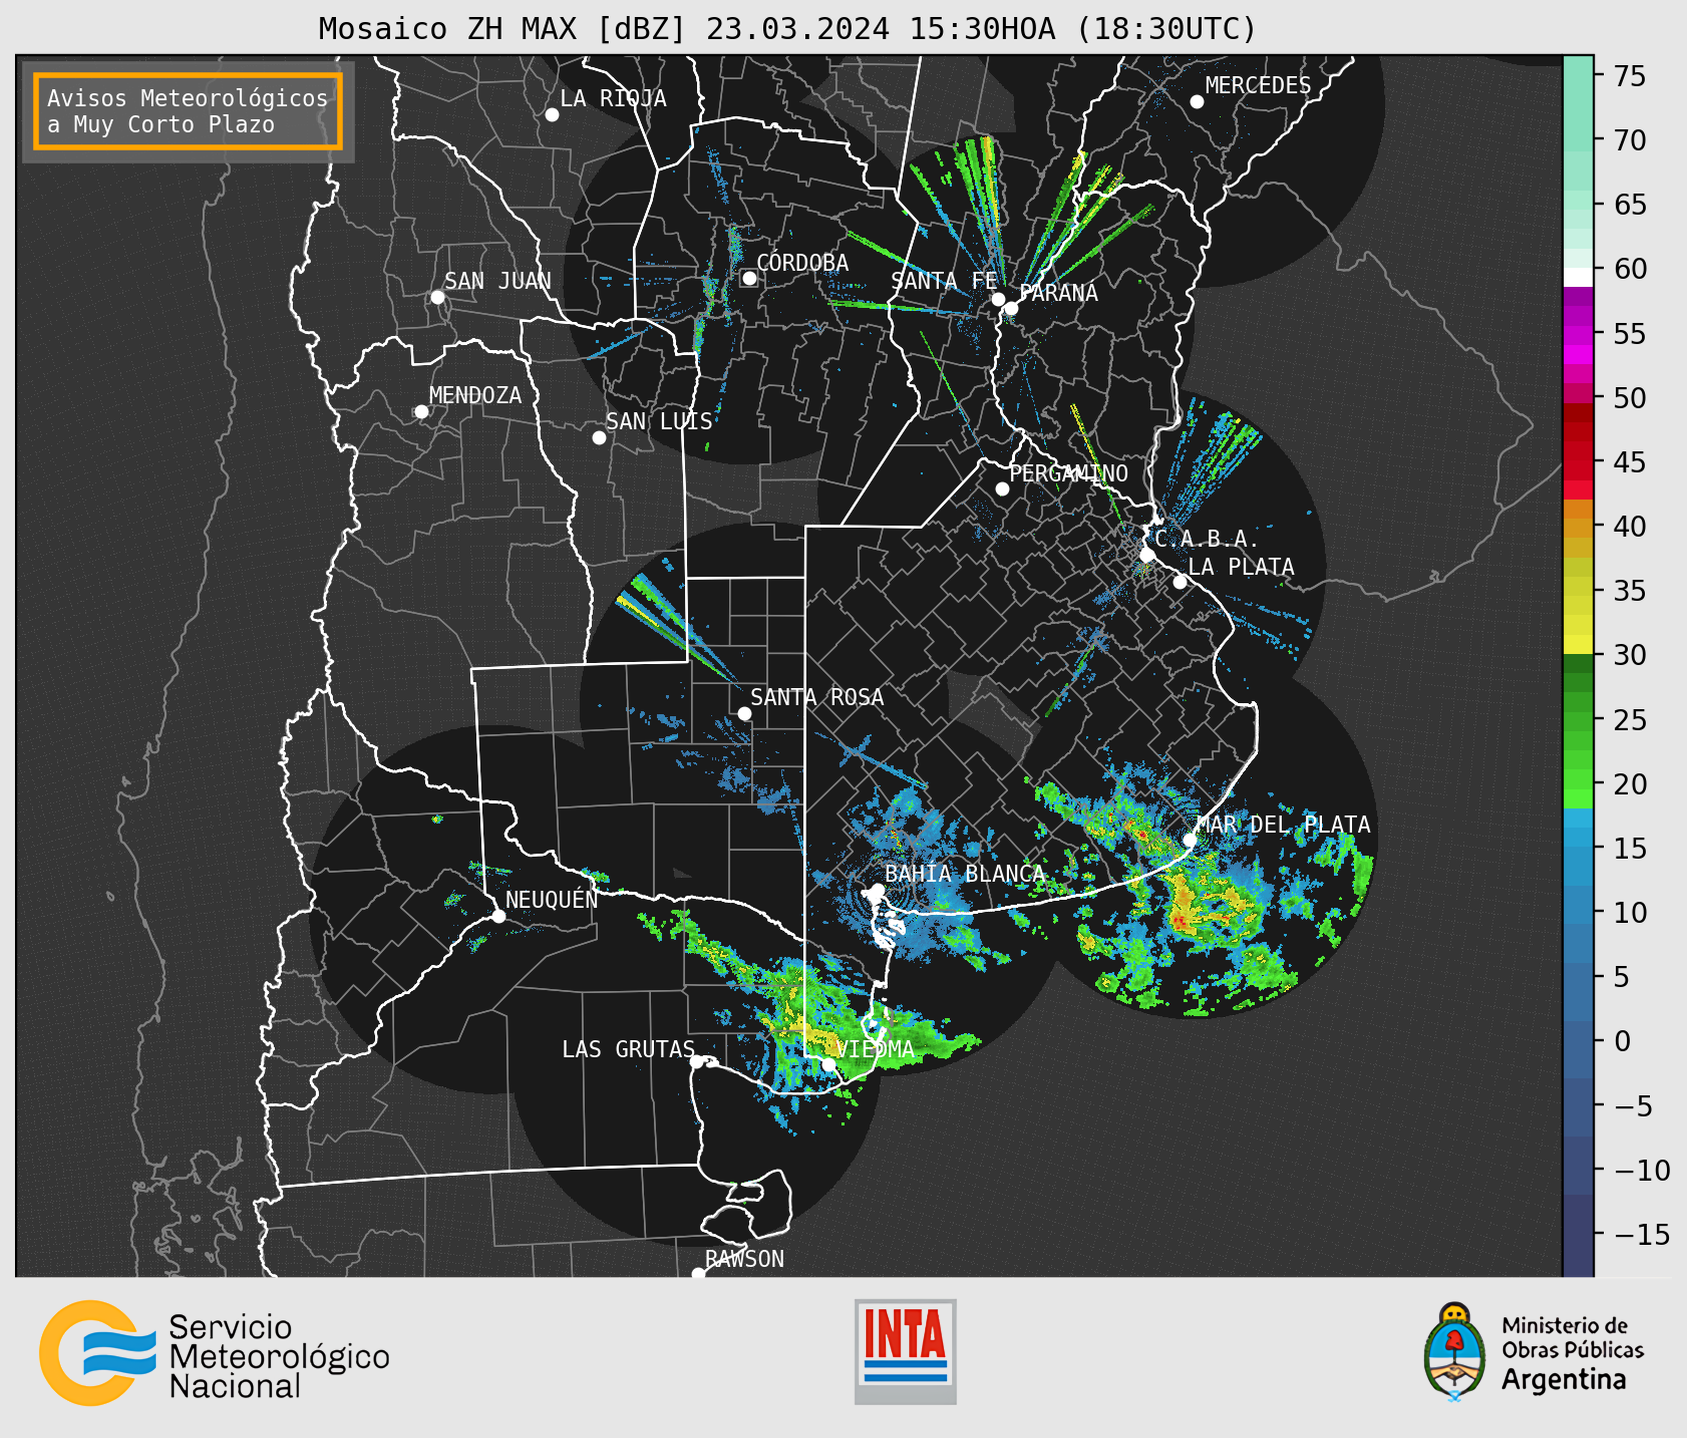Click the SAN JUAN city marker
This screenshot has height=1438, width=1687.
pos(437,297)
